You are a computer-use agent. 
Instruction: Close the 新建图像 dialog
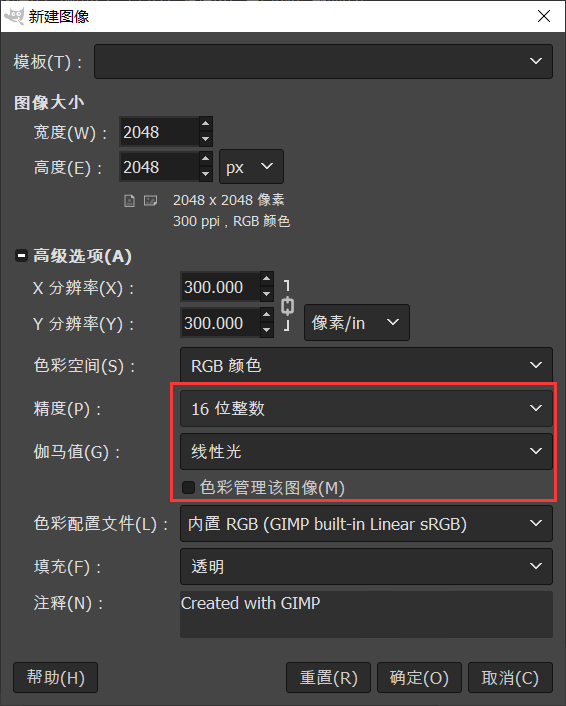pos(544,16)
